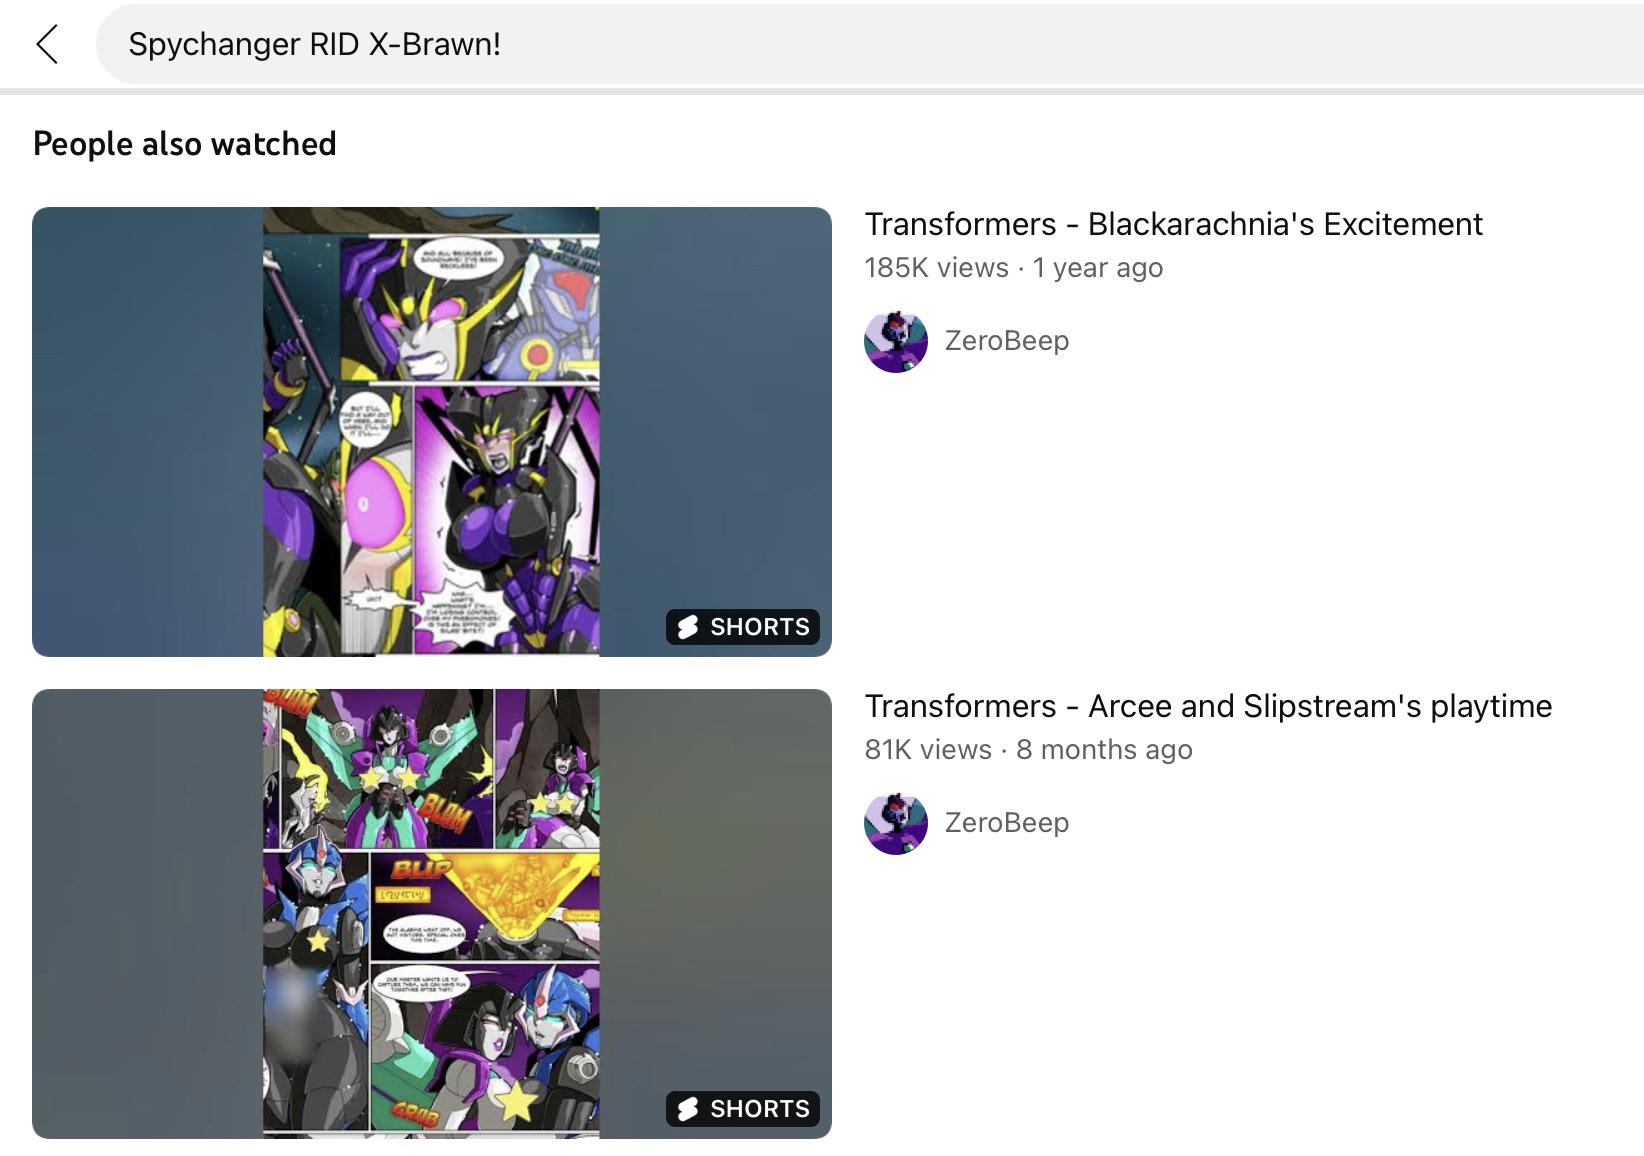Open ZeroBeep avatar beside the Arcee video

coord(896,823)
